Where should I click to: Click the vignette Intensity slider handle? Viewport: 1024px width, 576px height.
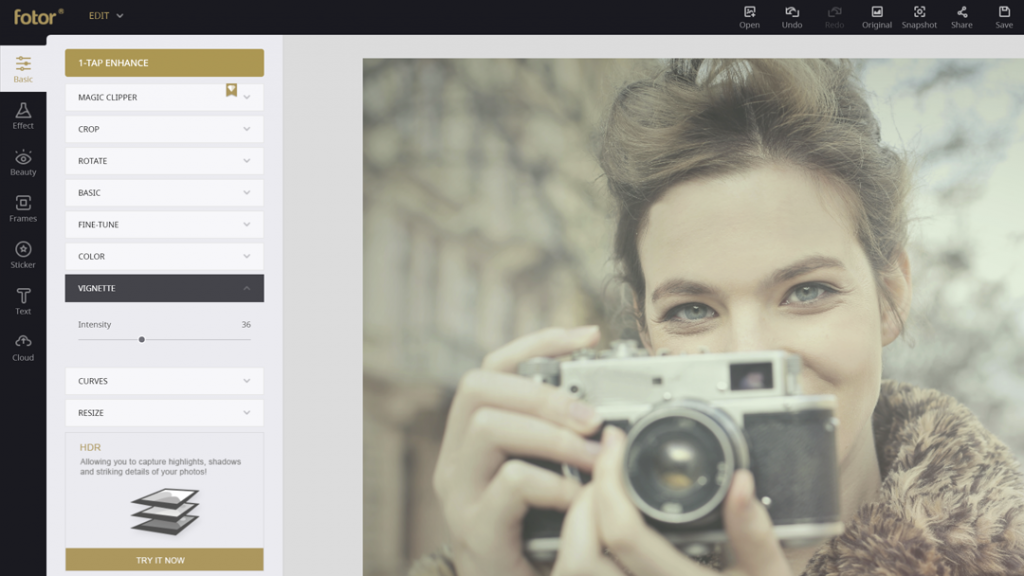142,340
